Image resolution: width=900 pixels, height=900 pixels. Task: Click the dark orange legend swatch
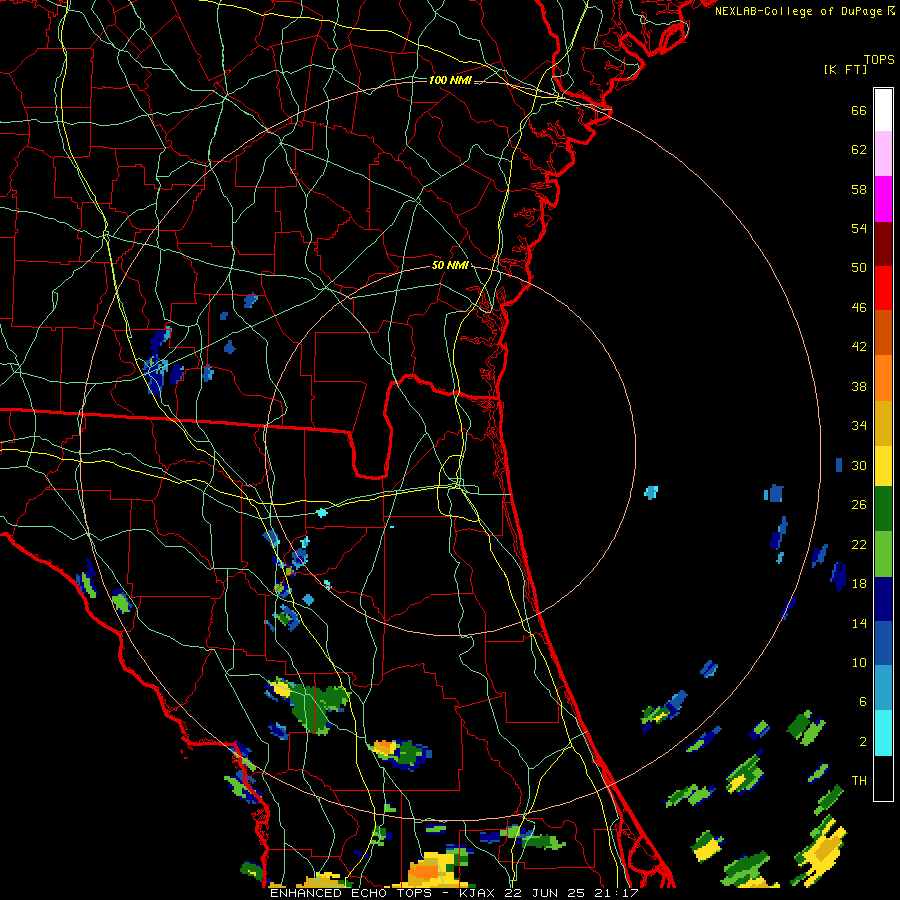[x=883, y=332]
